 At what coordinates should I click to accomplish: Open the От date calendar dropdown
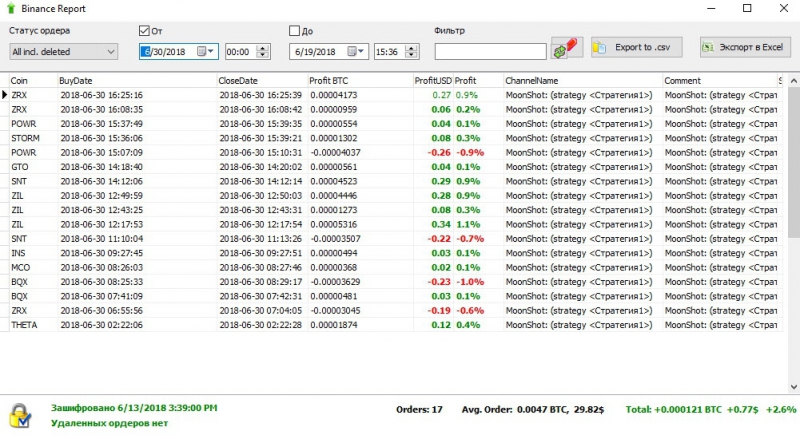point(206,52)
